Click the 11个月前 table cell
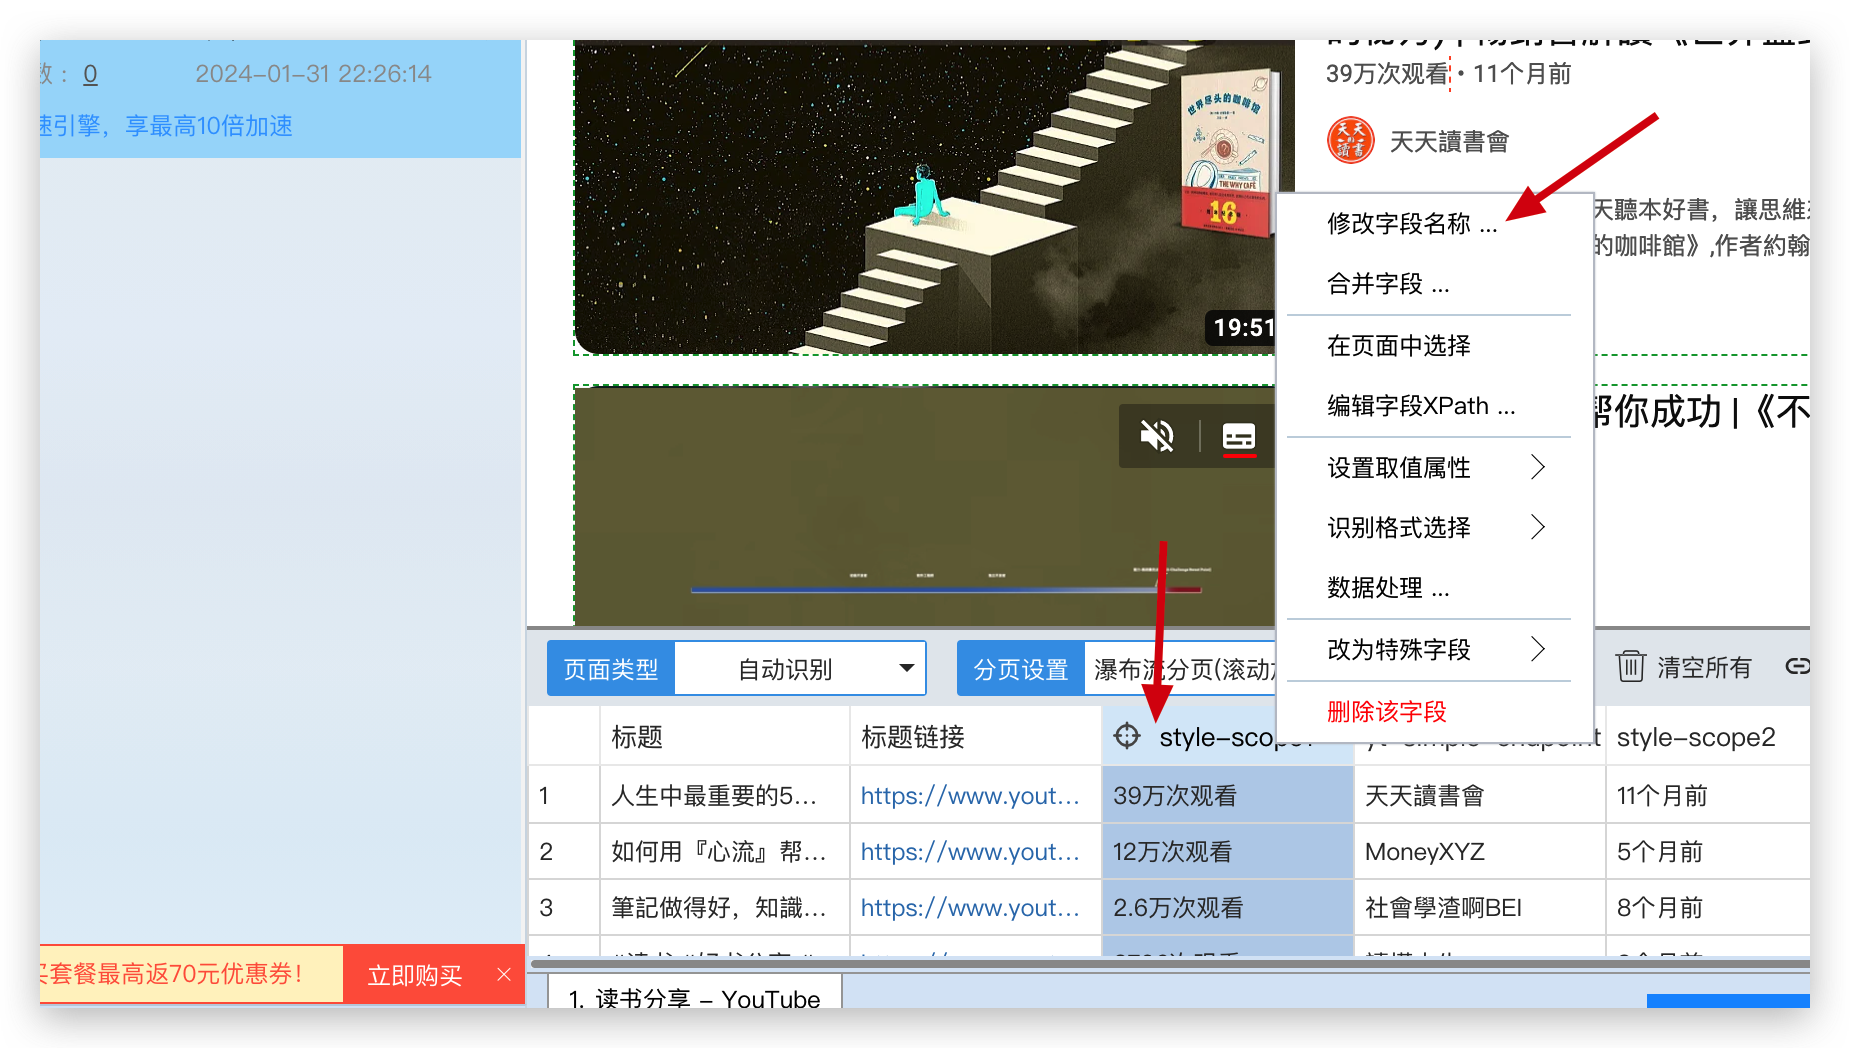The height and width of the screenshot is (1048, 1850). click(x=1707, y=796)
